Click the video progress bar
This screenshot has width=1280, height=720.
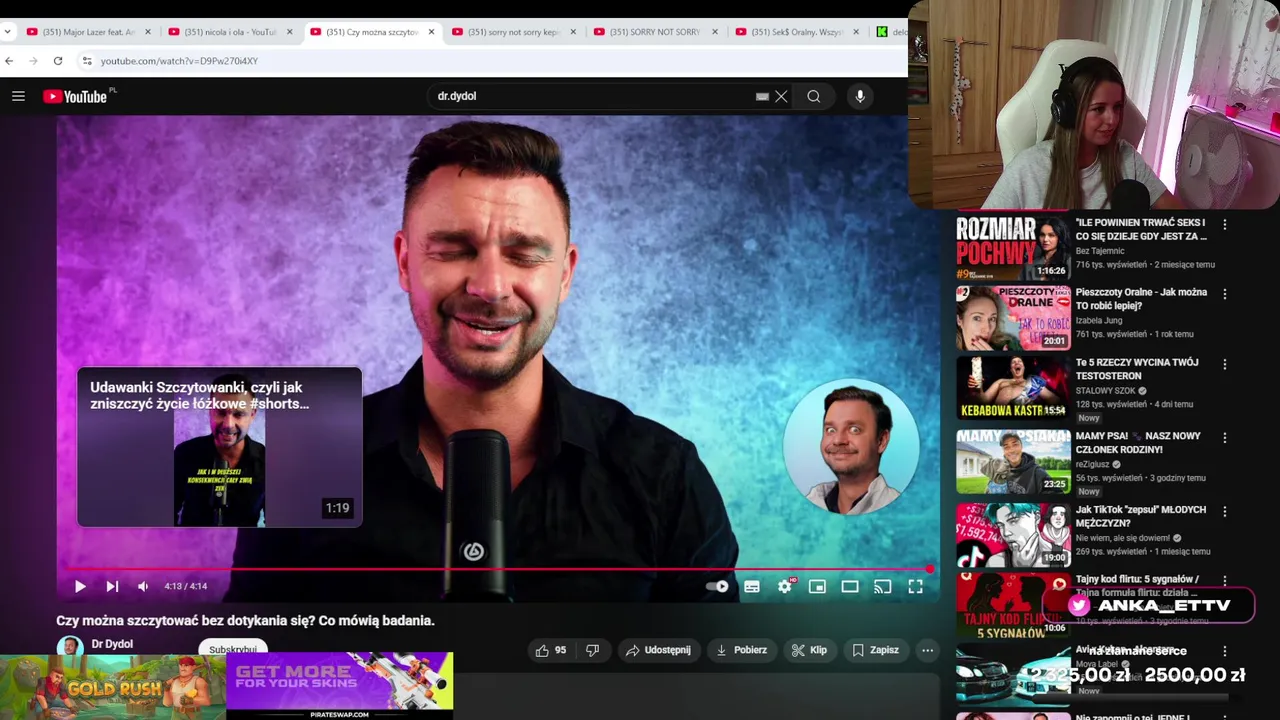[497, 569]
